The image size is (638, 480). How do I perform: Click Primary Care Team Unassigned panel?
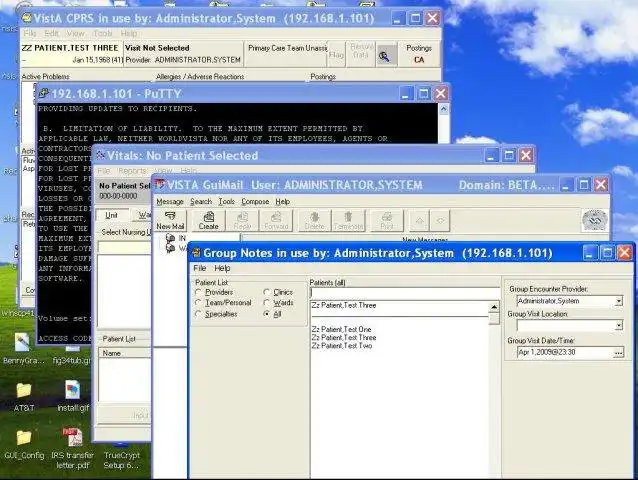(286, 53)
